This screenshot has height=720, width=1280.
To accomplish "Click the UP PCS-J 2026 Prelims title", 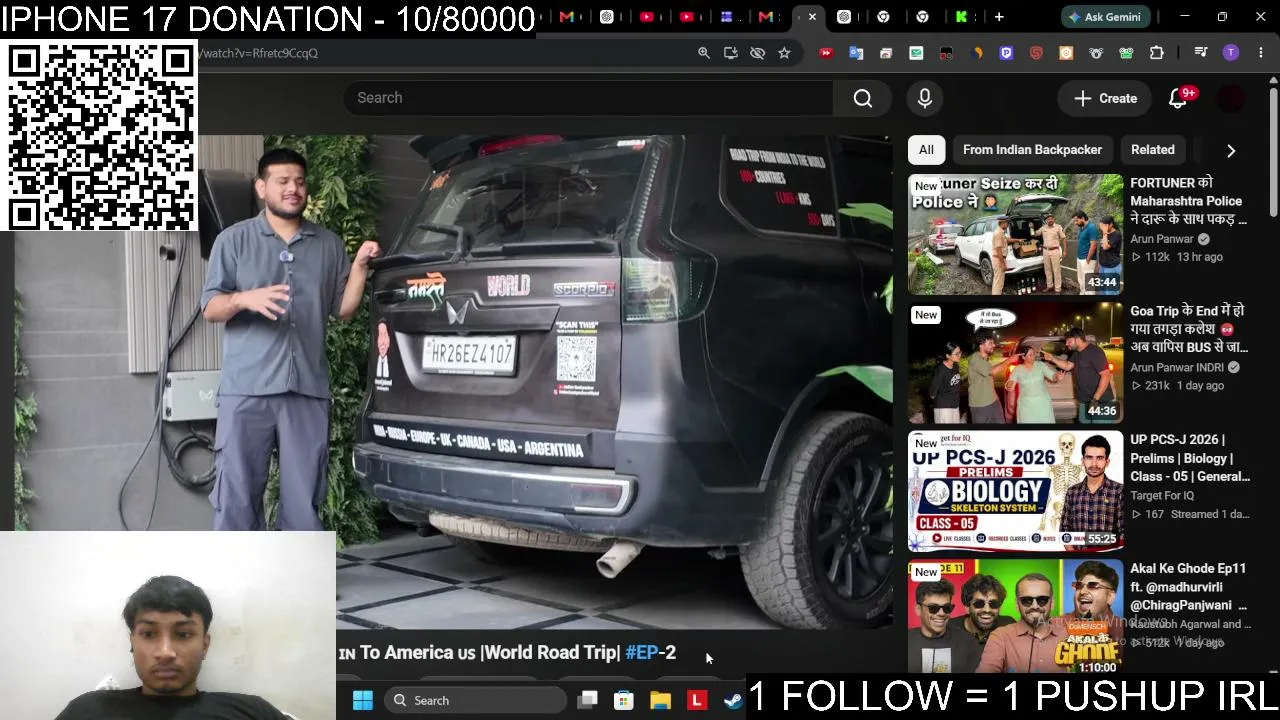I will pyautogui.click(x=1190, y=458).
